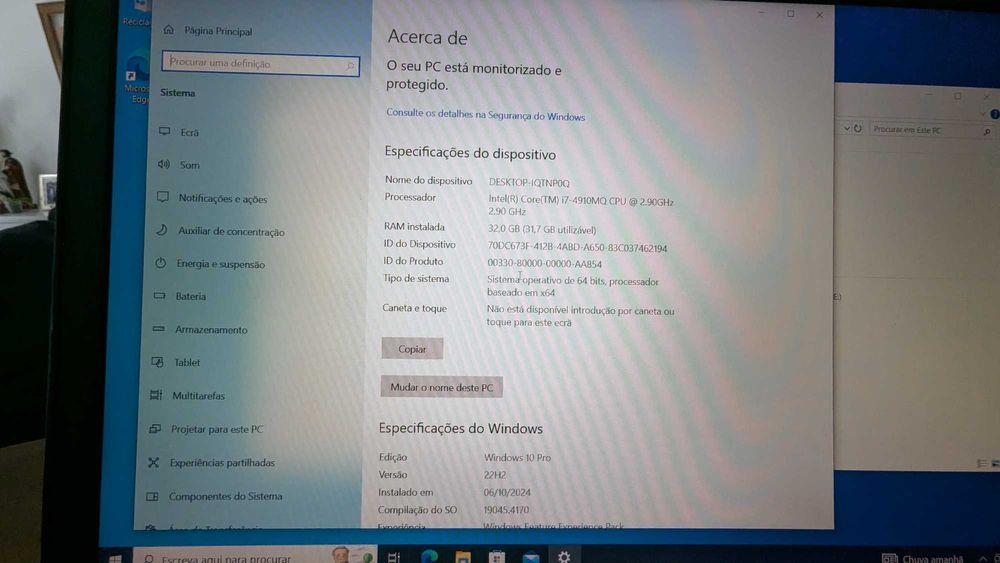Click system tray overflow chevron
The width and height of the screenshot is (1000, 563).
coord(982,559)
